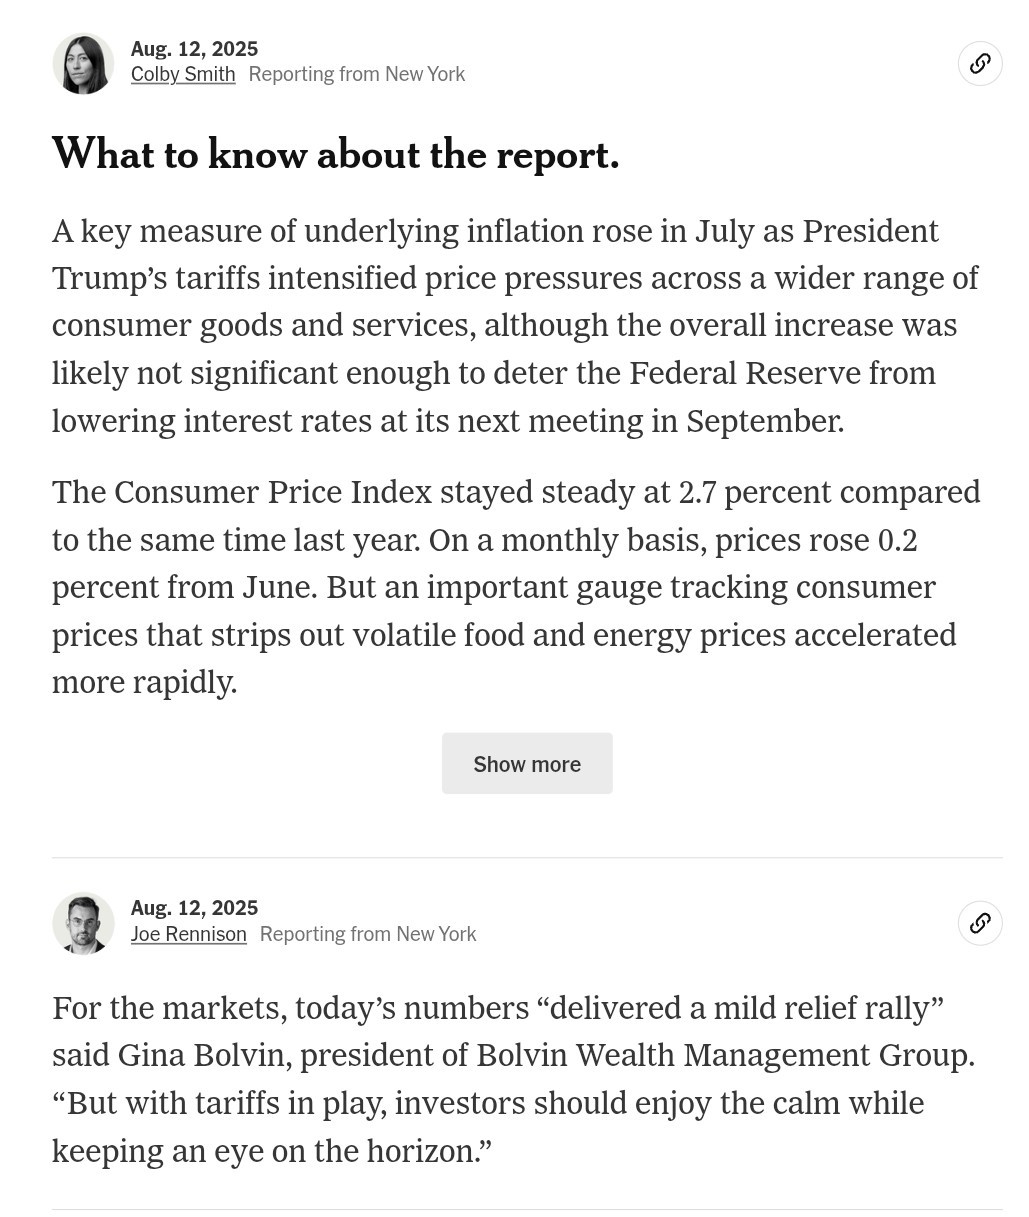This screenshot has width=1029, height=1217.
Task: Click the paragraph starting "For the markets"
Action: (x=514, y=1079)
